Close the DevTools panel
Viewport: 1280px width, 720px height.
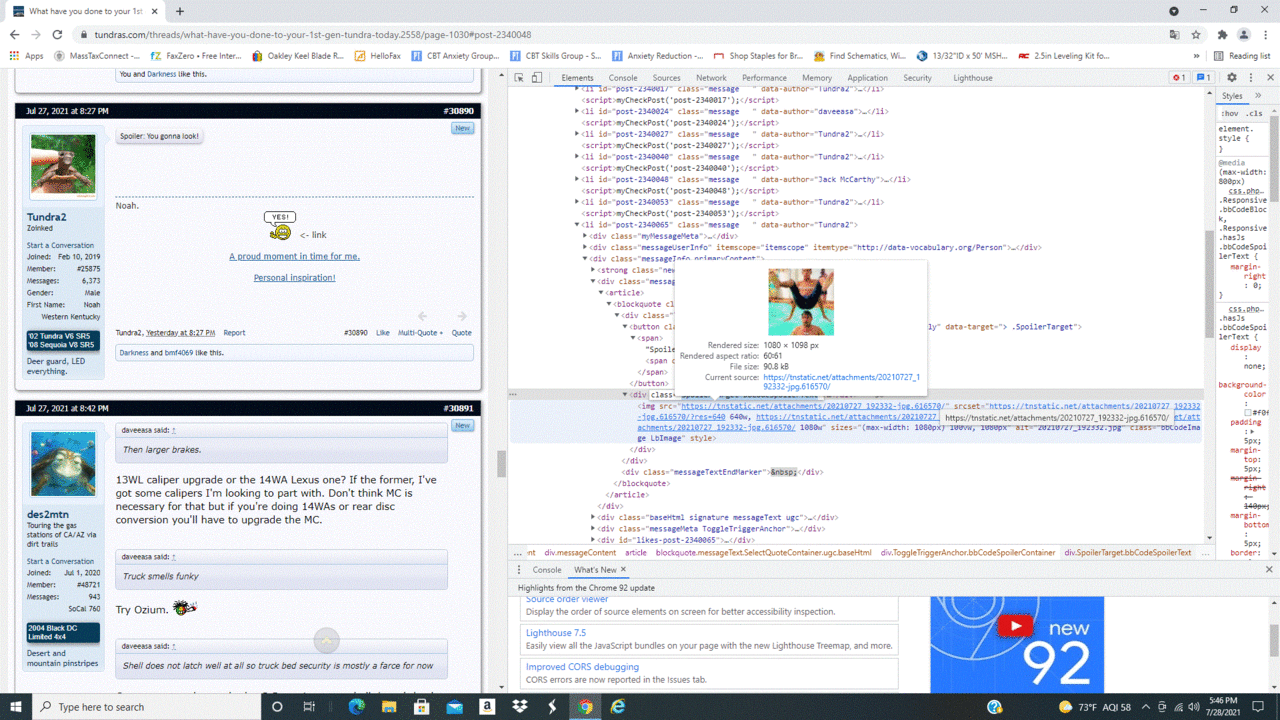(x=1270, y=78)
